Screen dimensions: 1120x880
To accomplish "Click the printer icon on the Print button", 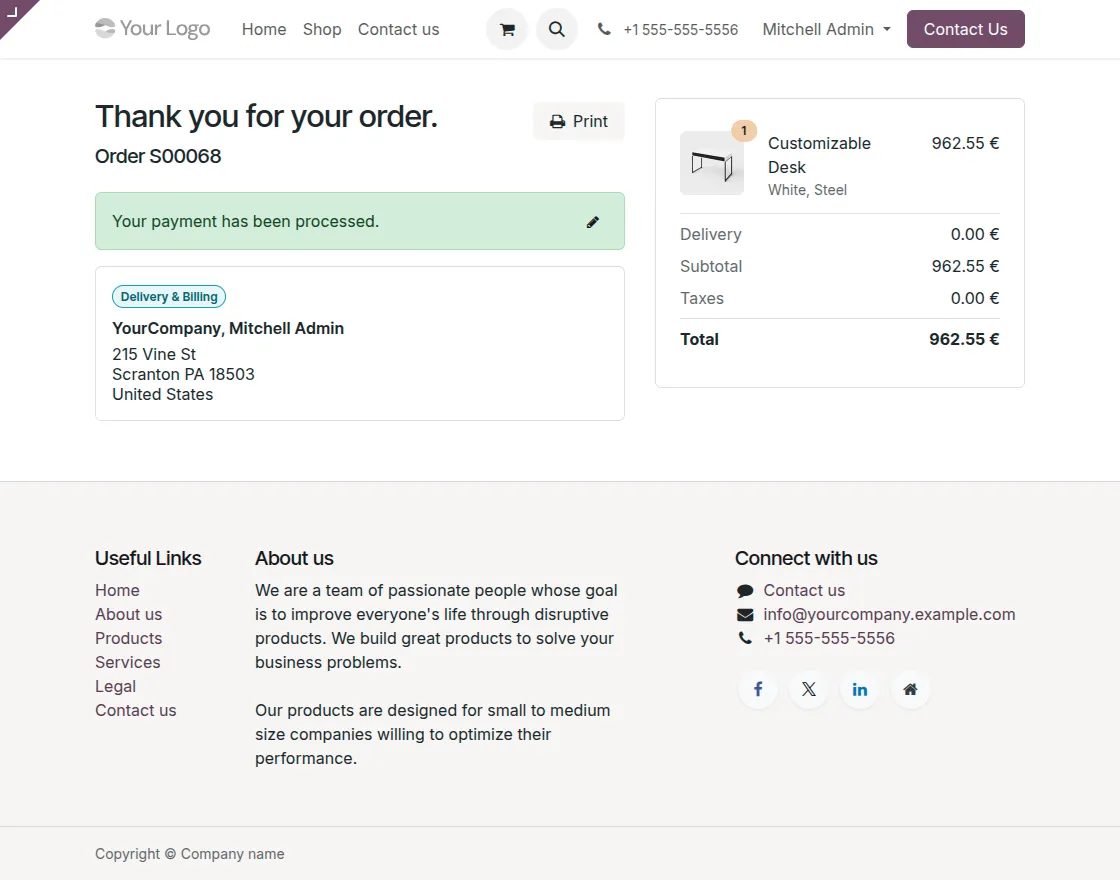I will click(x=556, y=120).
